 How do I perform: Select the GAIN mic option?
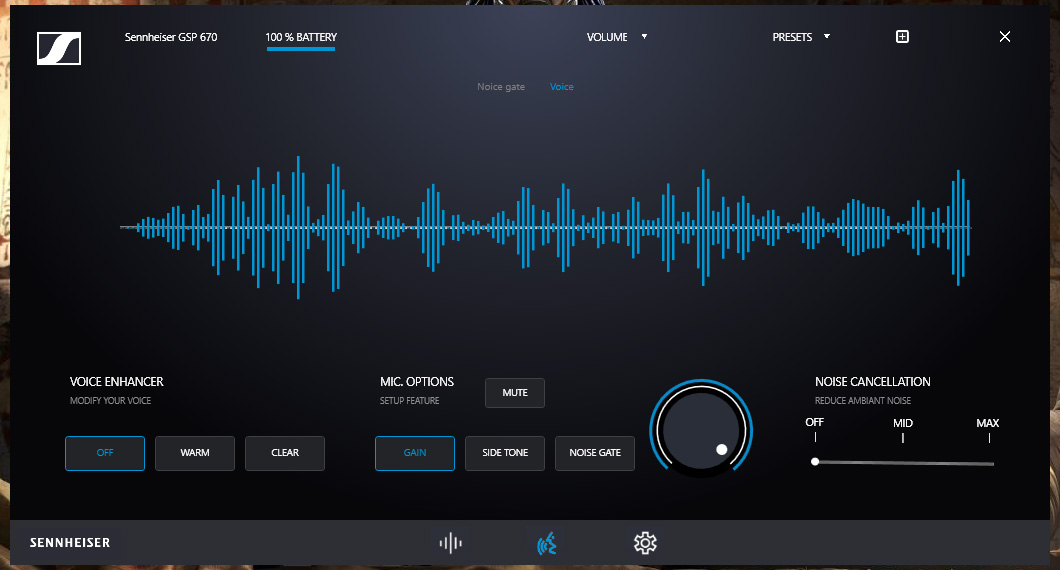tap(415, 453)
